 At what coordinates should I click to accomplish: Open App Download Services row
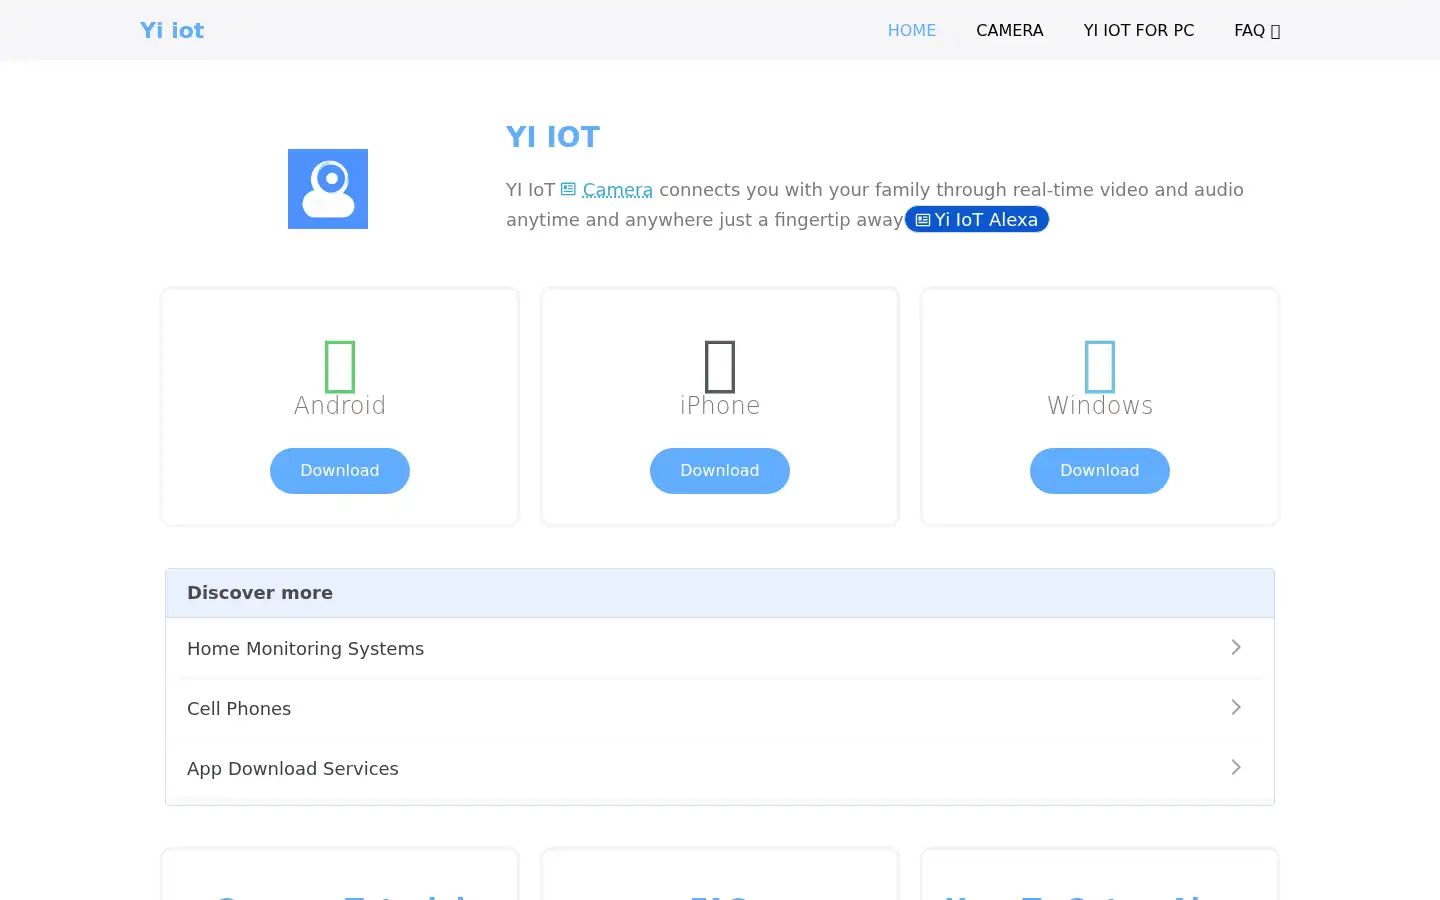click(x=720, y=768)
